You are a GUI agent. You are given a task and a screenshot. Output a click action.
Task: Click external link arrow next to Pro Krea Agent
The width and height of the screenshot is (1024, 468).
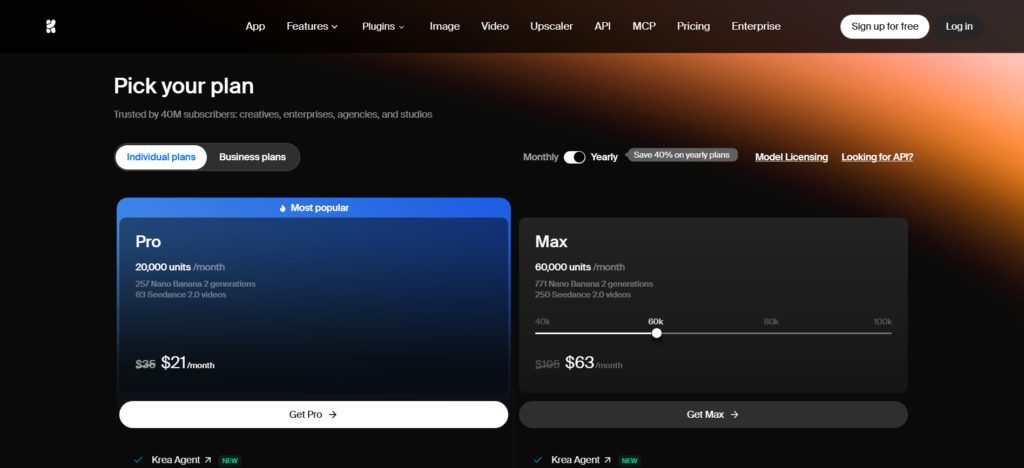pyautogui.click(x=208, y=460)
